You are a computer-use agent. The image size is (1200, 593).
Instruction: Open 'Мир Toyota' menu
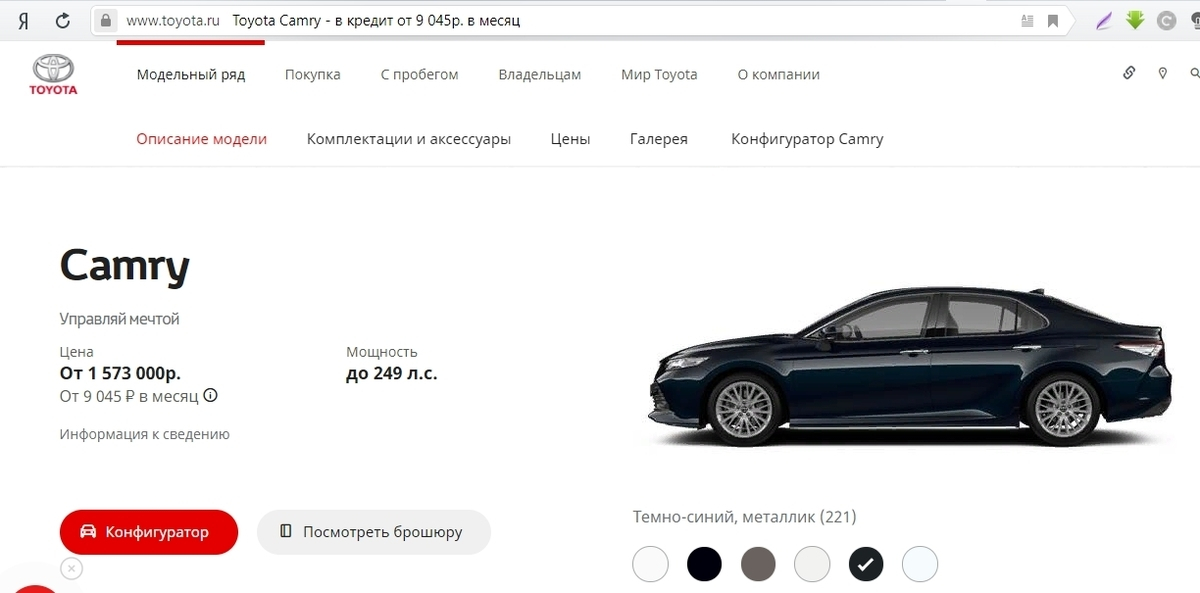pyautogui.click(x=659, y=74)
